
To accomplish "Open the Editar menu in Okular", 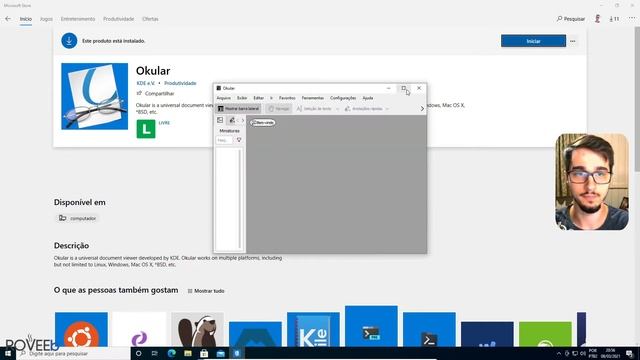I will pyautogui.click(x=258, y=98).
